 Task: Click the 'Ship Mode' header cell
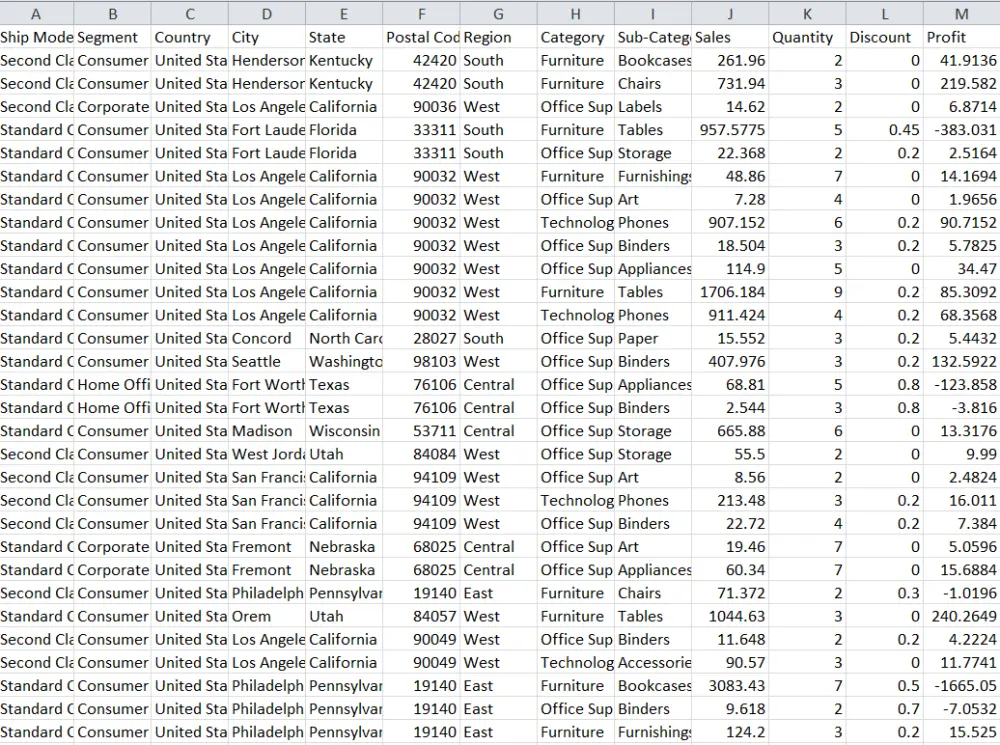(x=36, y=38)
